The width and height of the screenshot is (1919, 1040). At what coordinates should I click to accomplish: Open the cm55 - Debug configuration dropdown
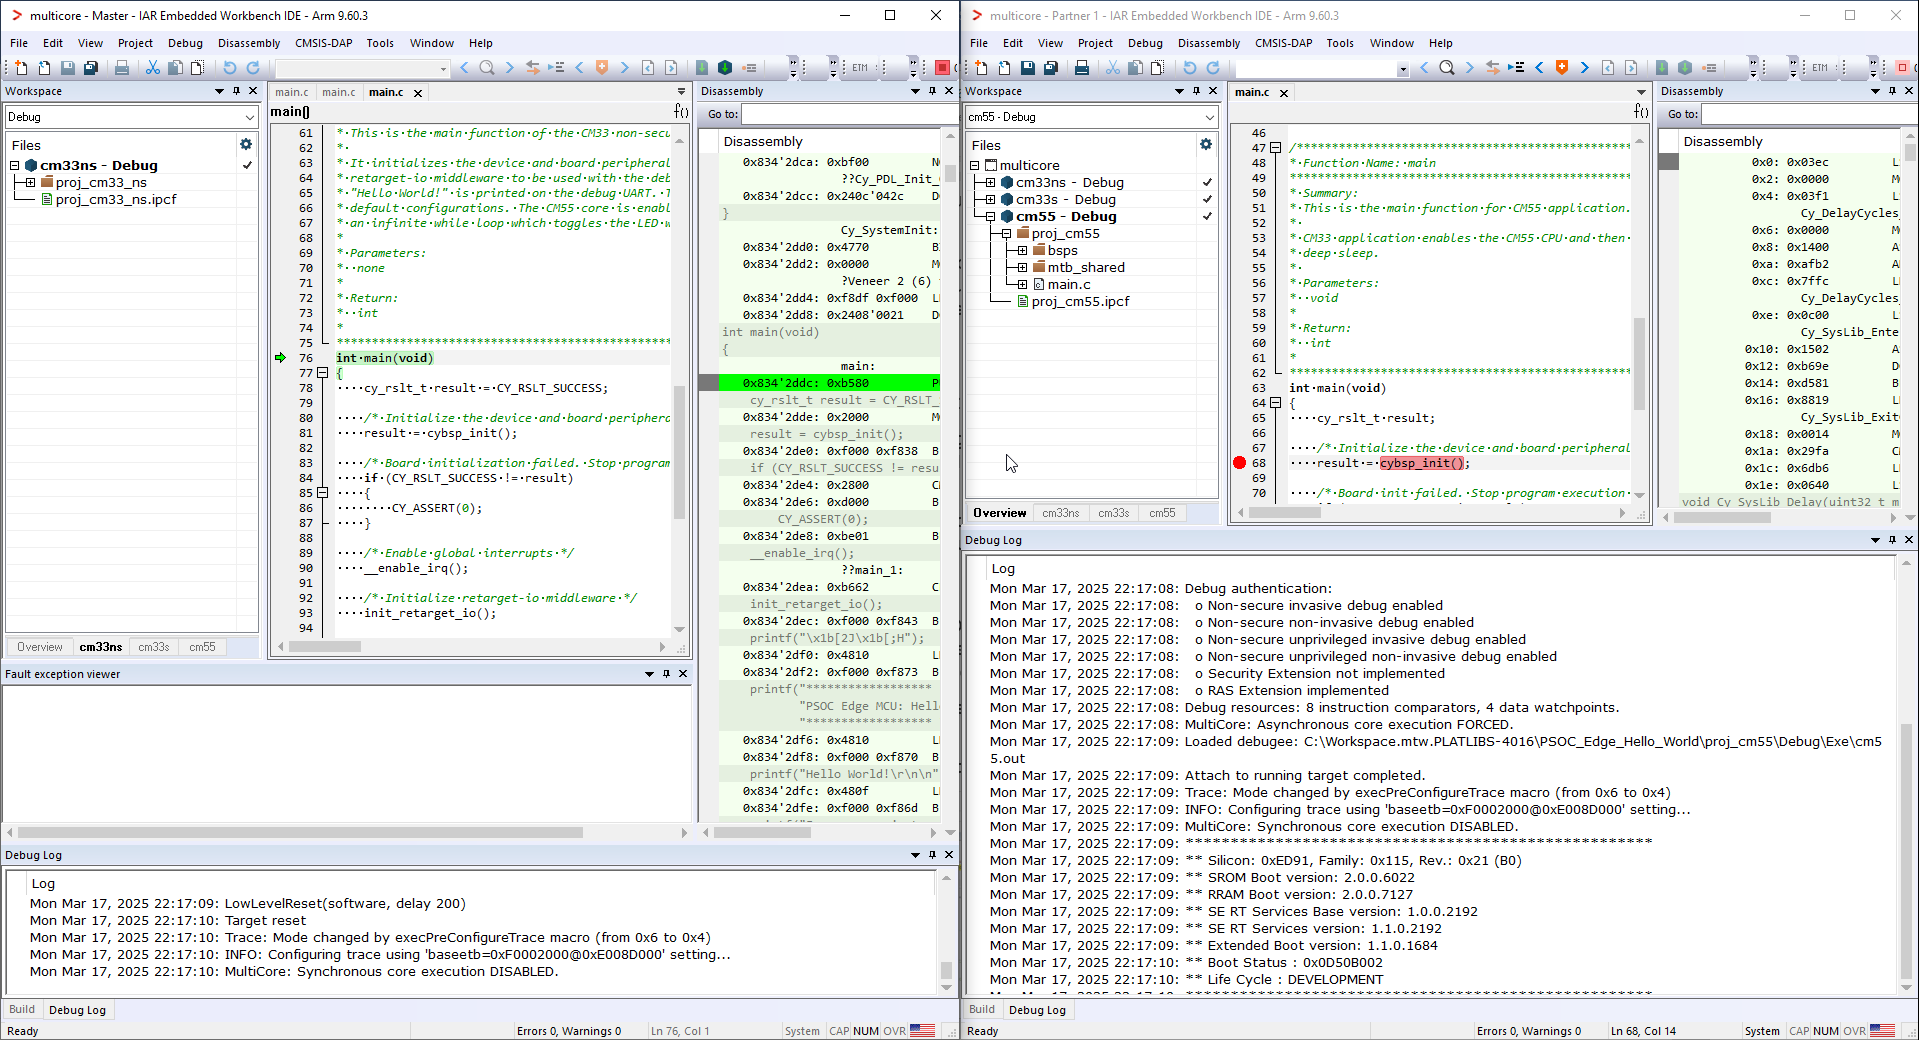click(1209, 117)
